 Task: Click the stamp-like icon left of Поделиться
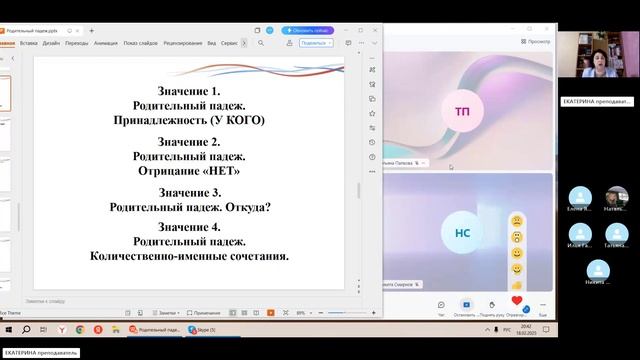[289, 43]
